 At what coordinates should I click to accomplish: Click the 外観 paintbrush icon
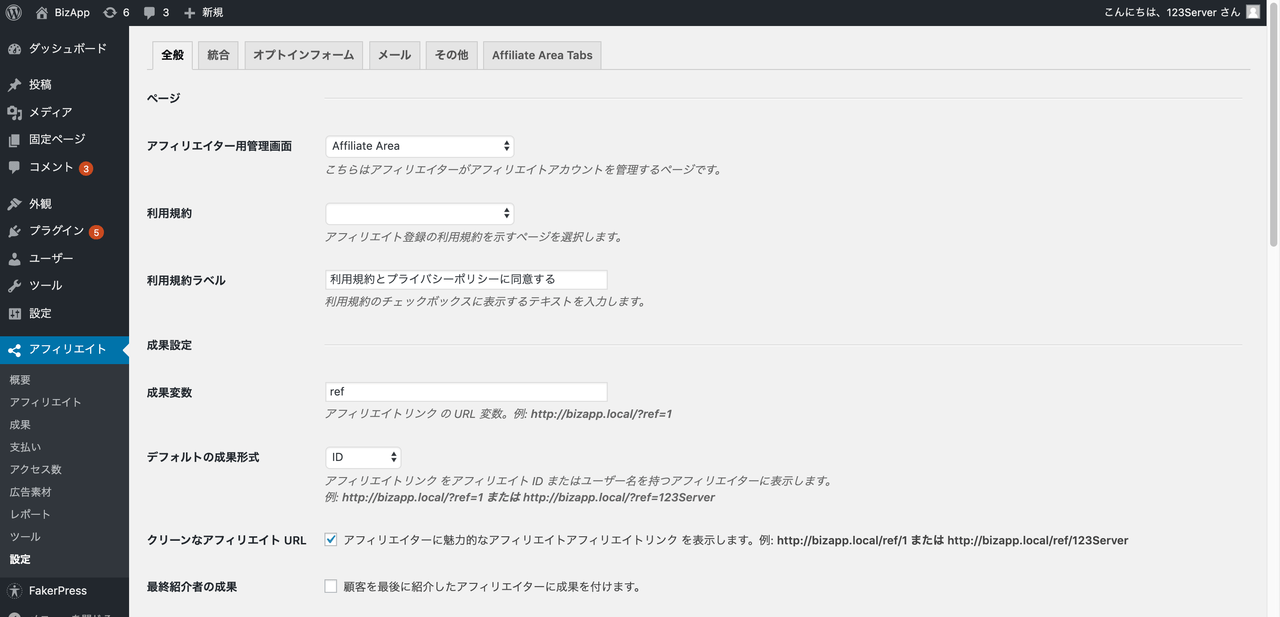tap(14, 203)
